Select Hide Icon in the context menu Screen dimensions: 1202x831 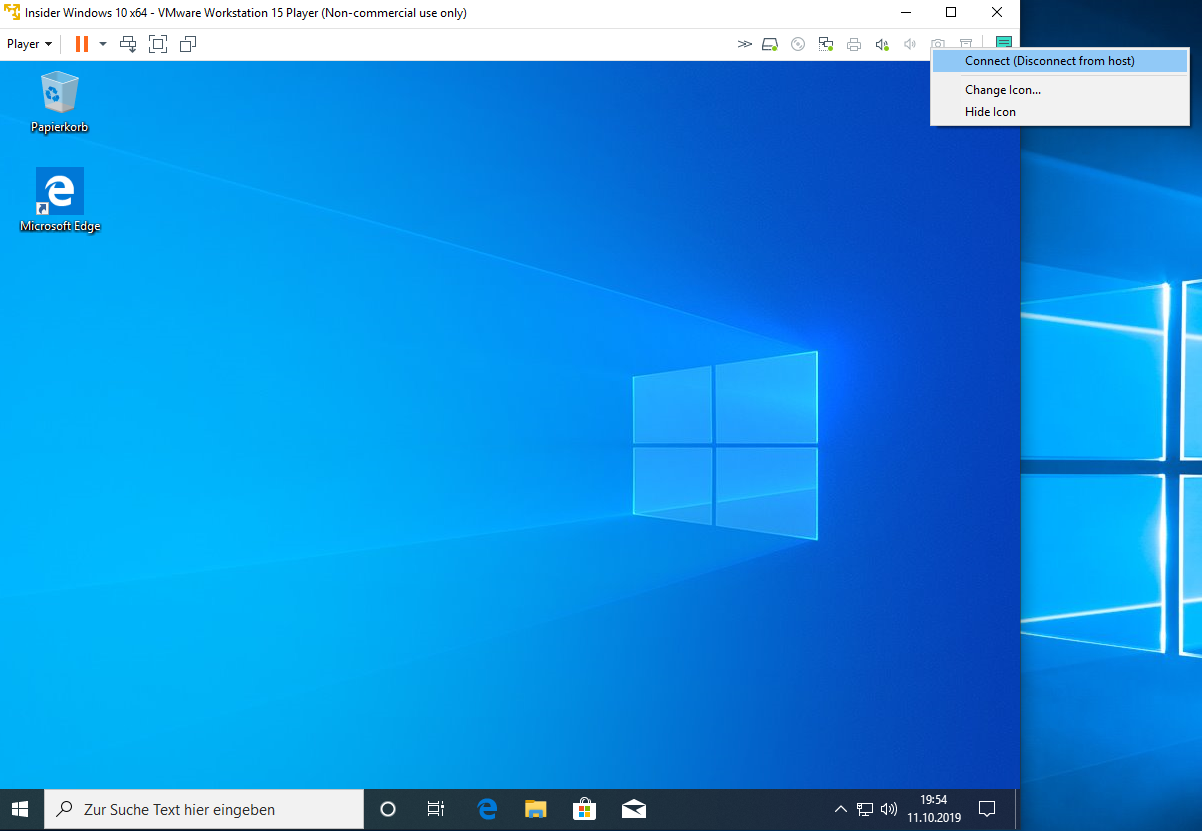tap(990, 112)
